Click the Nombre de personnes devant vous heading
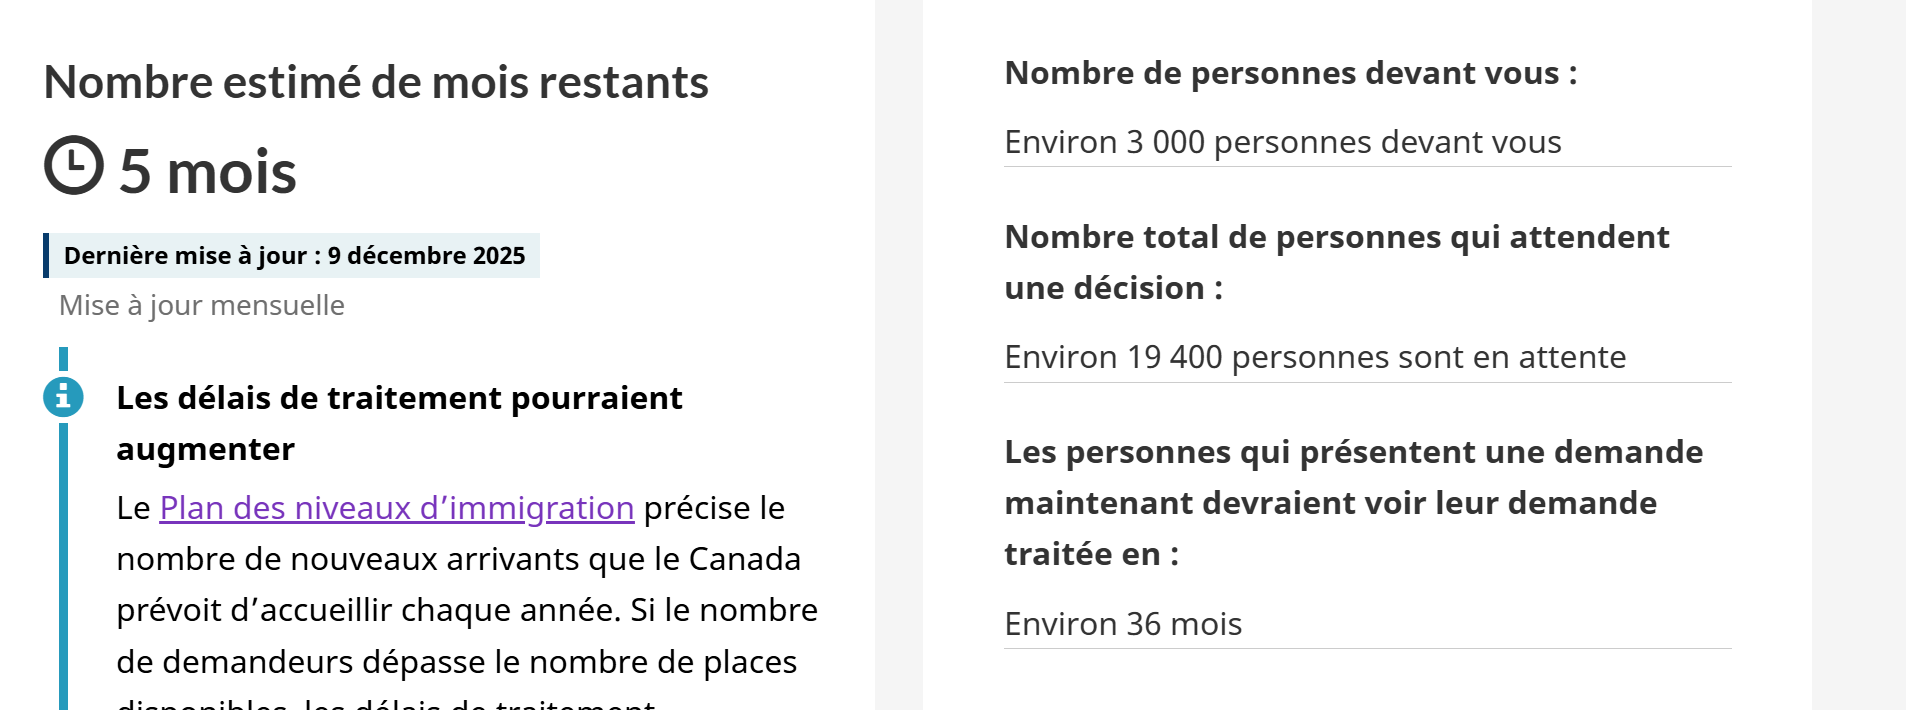 click(1290, 73)
